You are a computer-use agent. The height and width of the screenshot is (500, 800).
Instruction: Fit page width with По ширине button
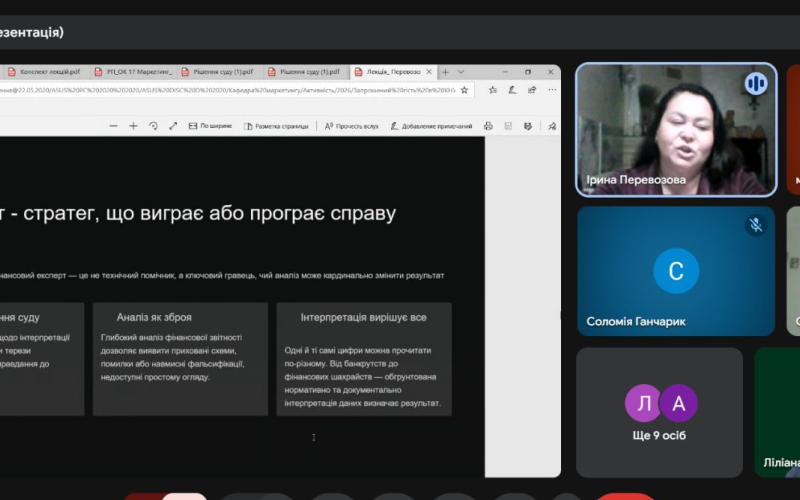(210, 126)
